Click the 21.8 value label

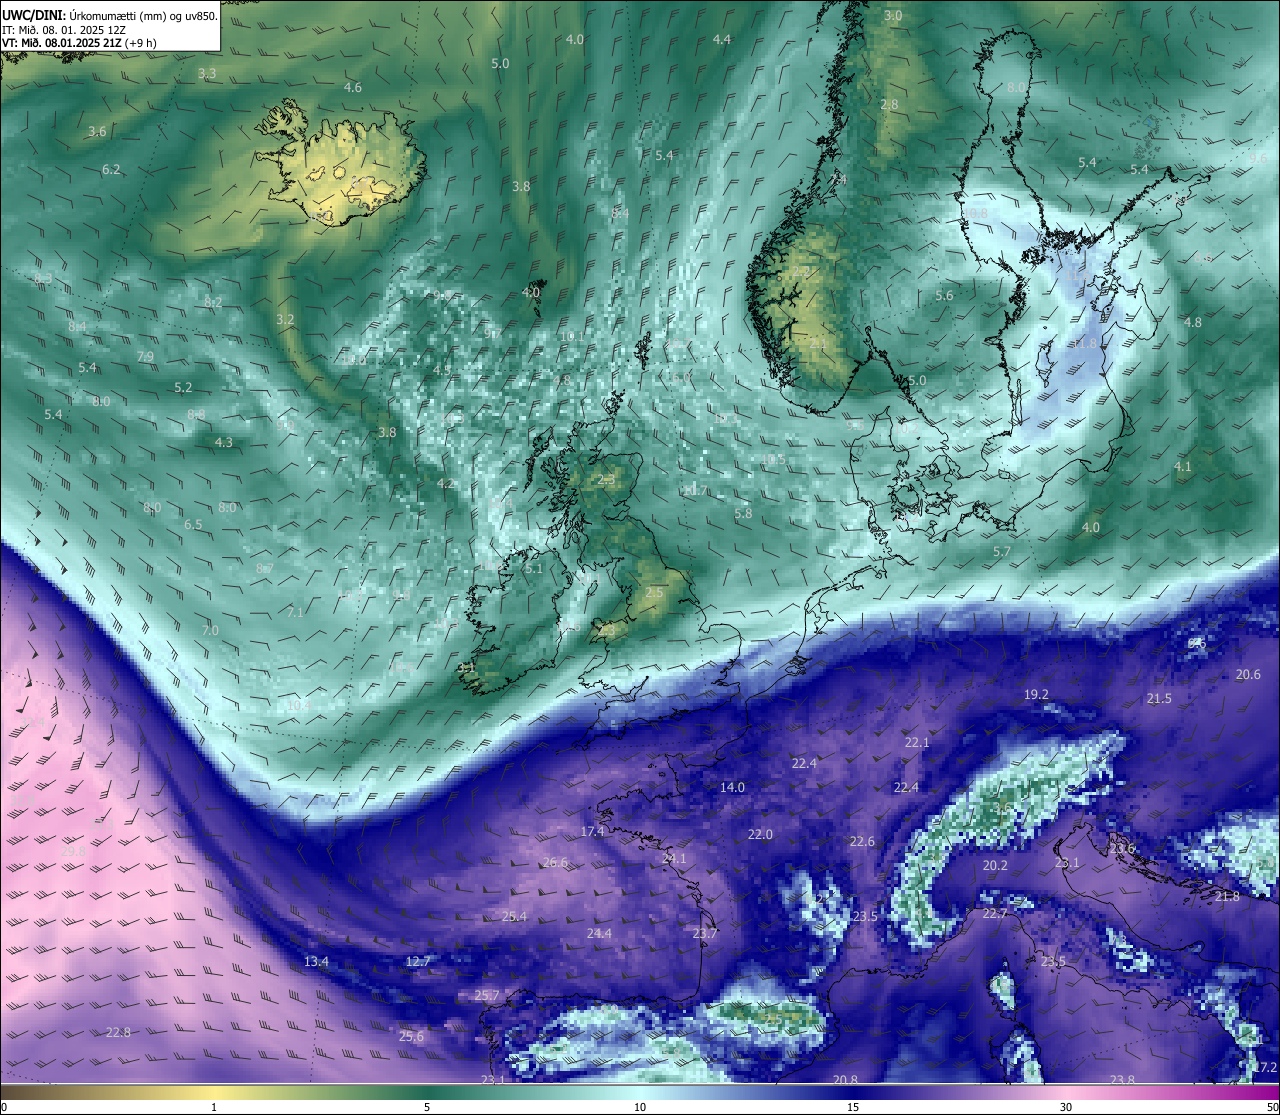tap(1227, 896)
